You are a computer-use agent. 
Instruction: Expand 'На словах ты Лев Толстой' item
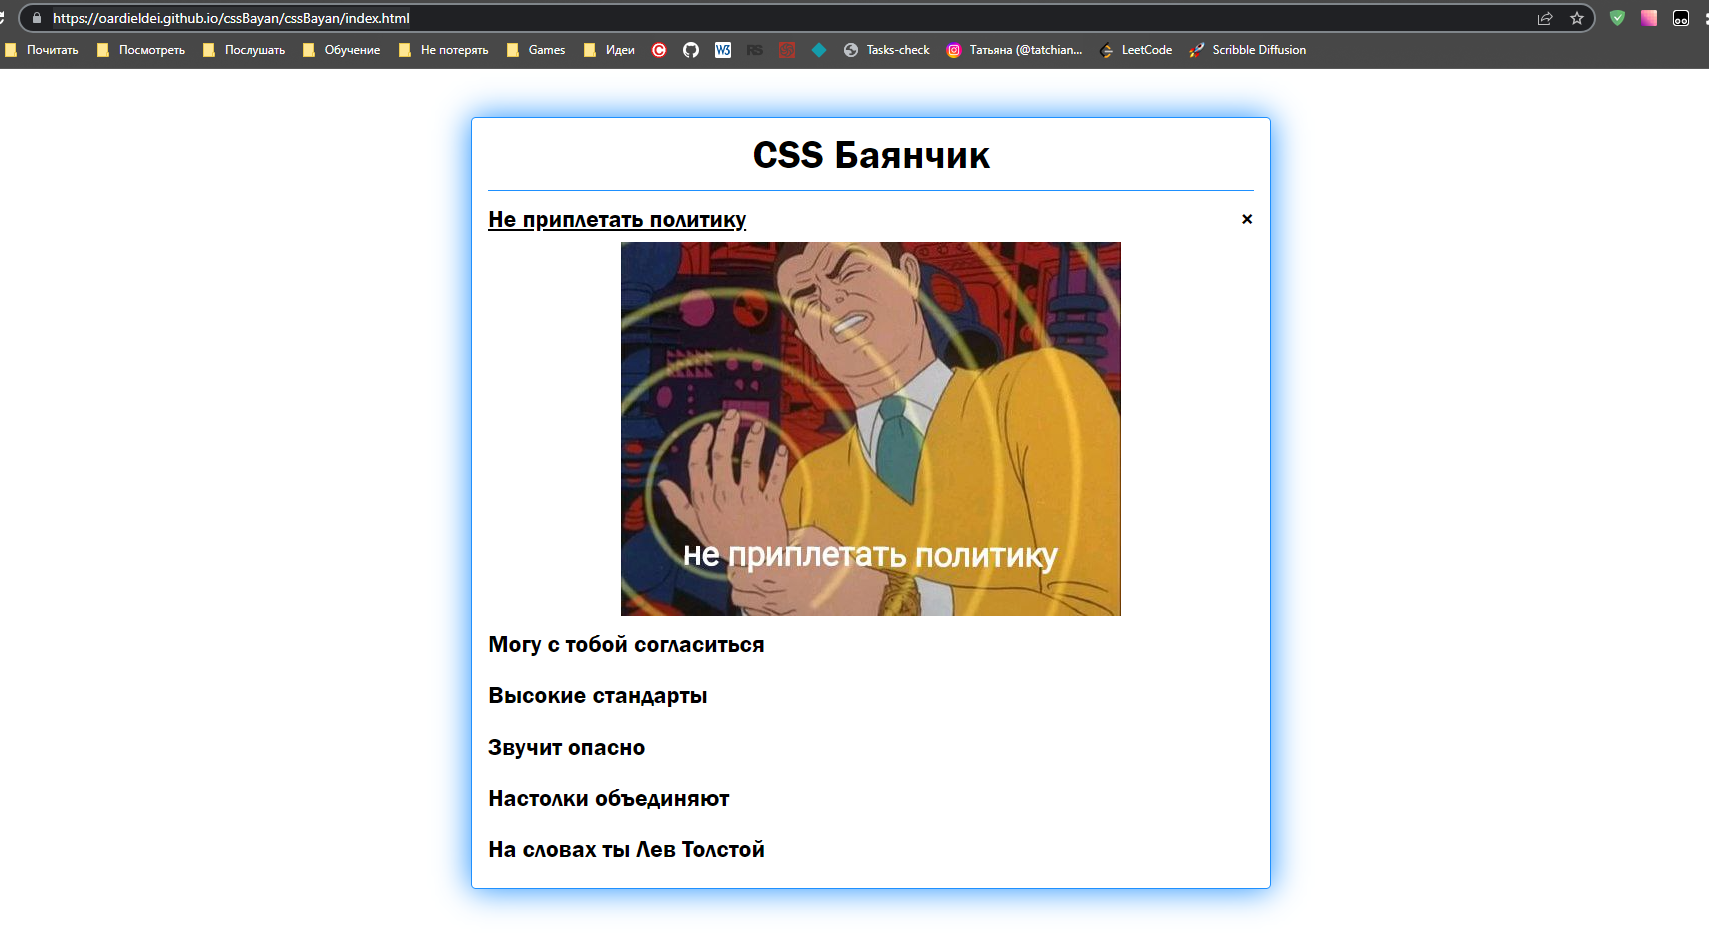click(626, 850)
